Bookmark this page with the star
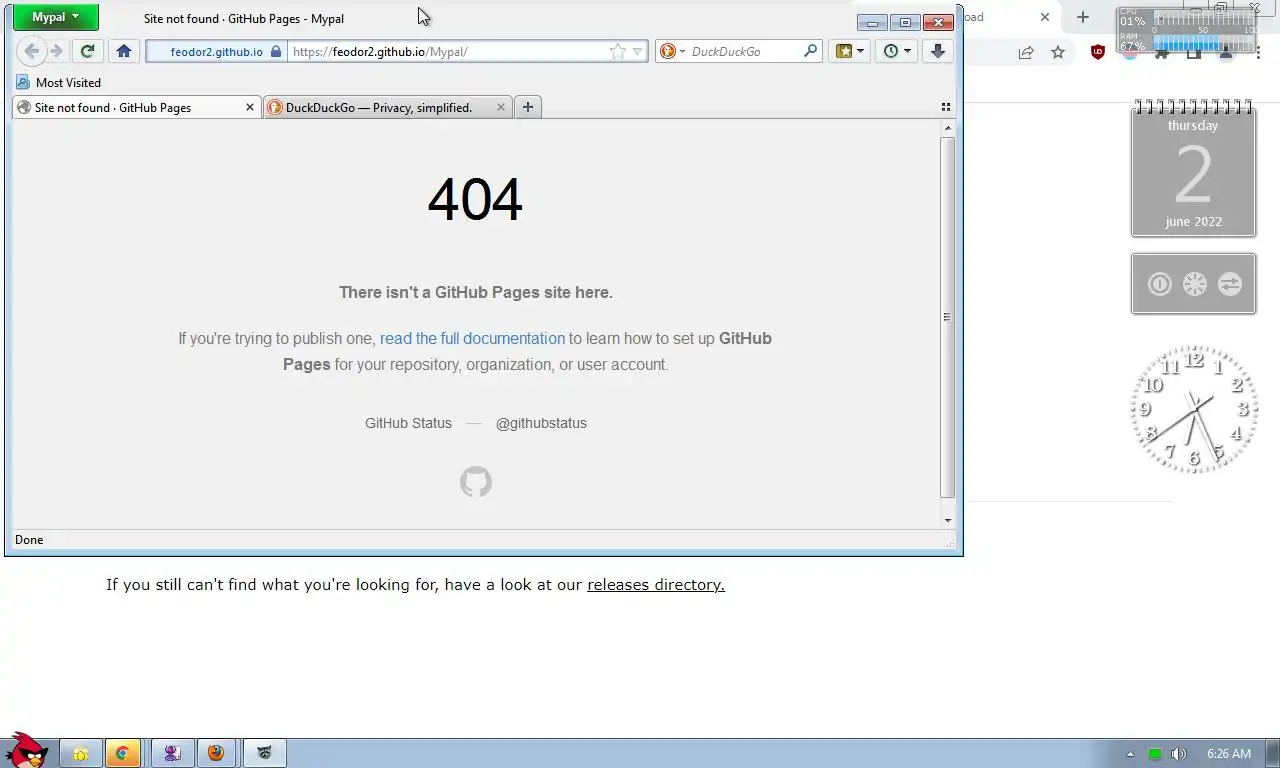The image size is (1280, 768). tap(618, 51)
